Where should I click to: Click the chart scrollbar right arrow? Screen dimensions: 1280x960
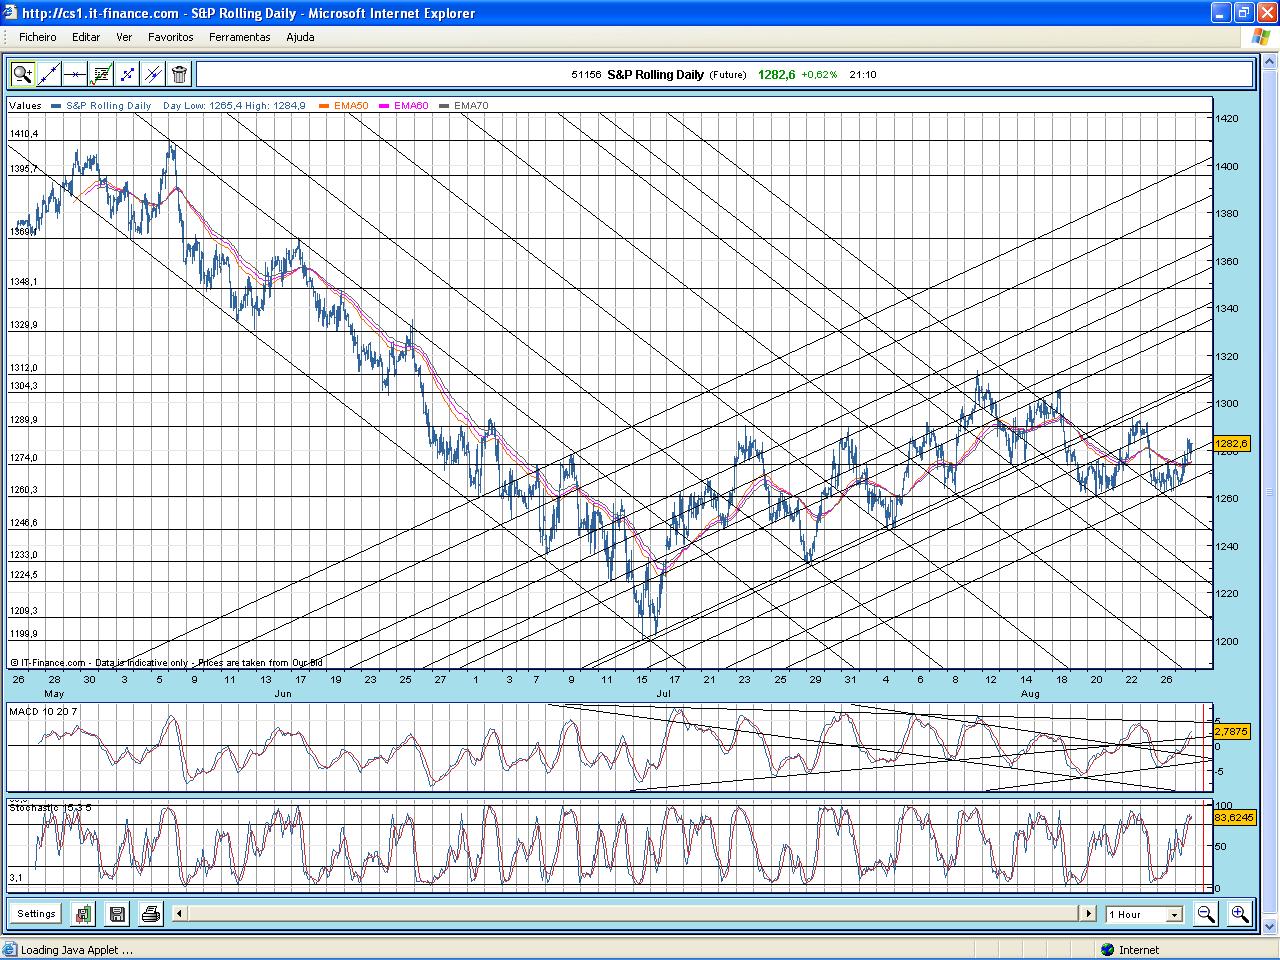(x=1089, y=913)
